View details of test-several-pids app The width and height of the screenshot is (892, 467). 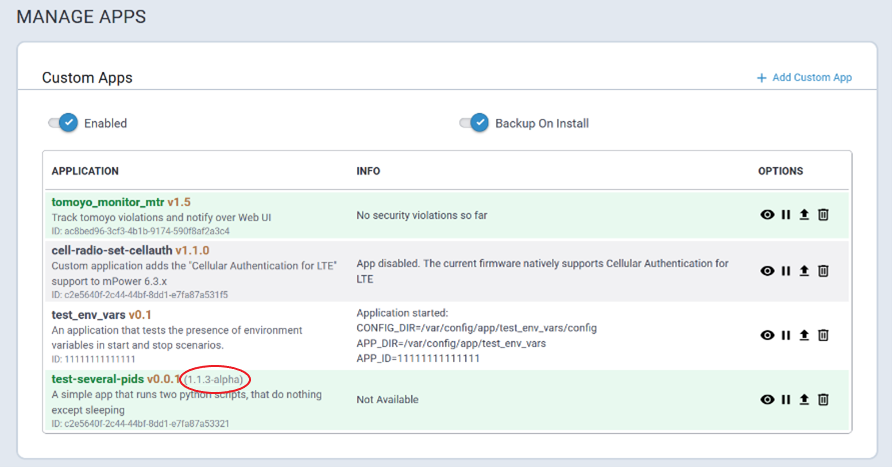coord(767,400)
